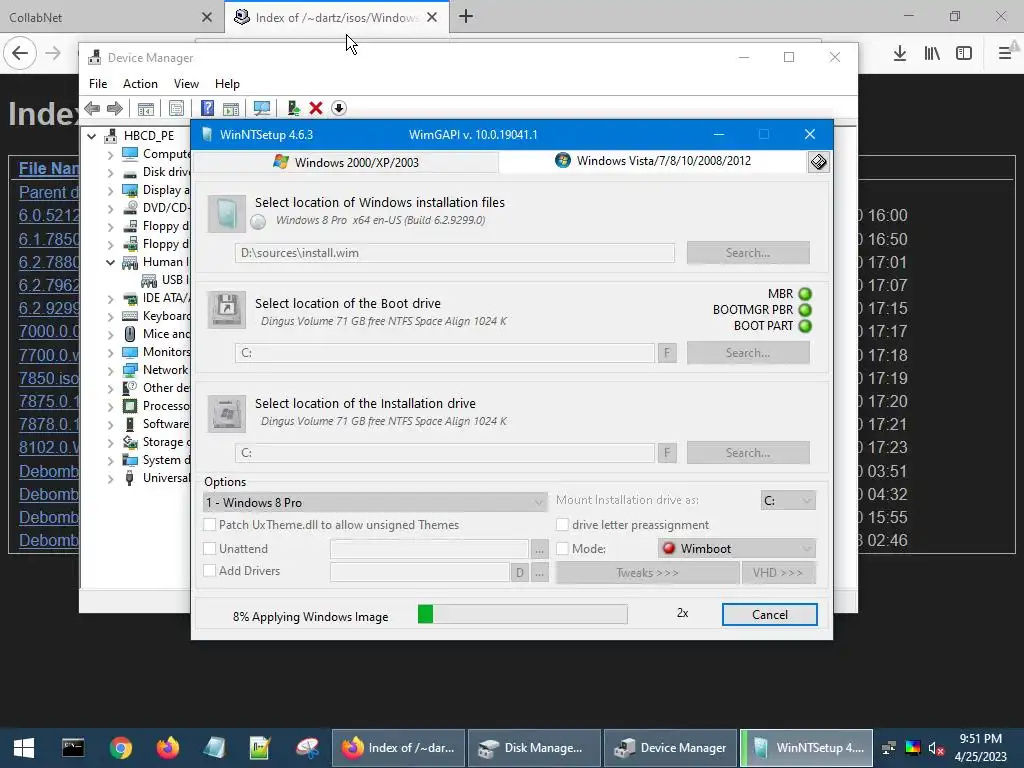
Task: Click the green BOOT PART indicator
Action: (805, 326)
